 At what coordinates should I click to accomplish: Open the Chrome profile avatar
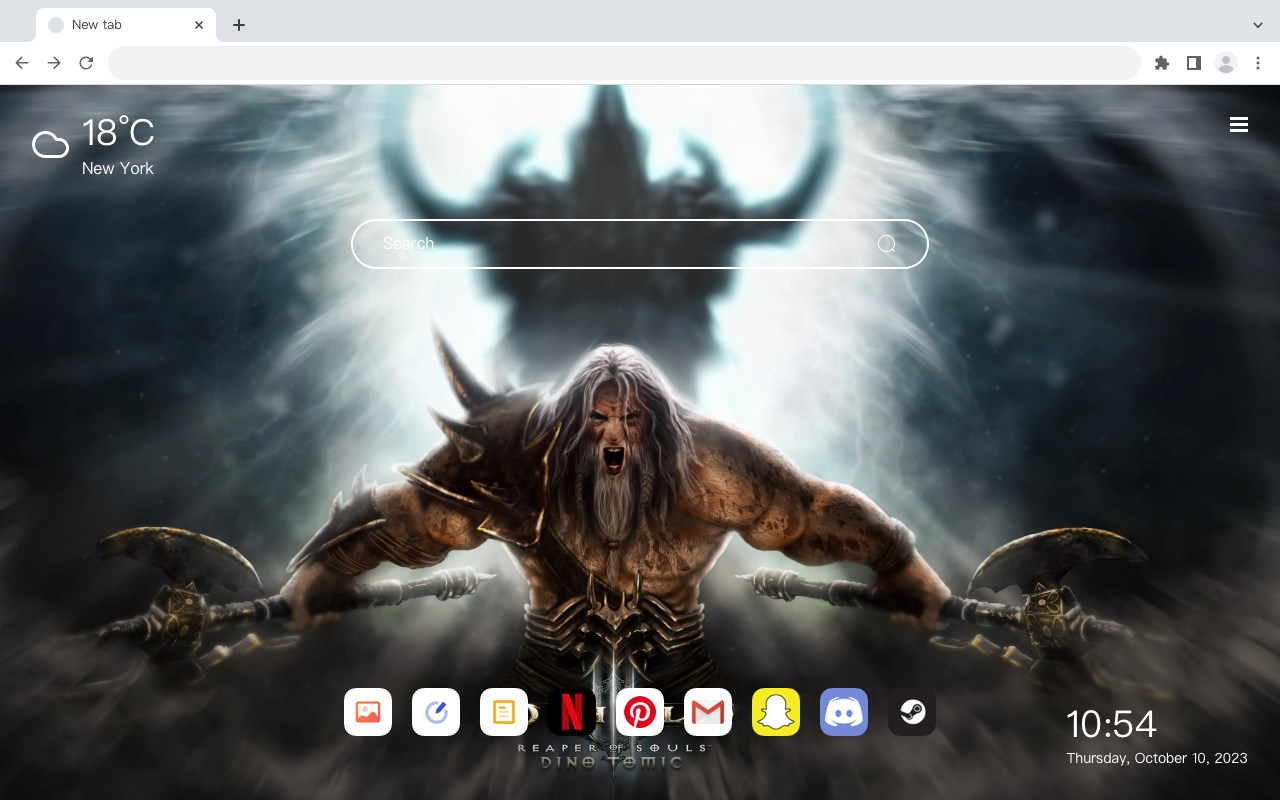(1226, 63)
